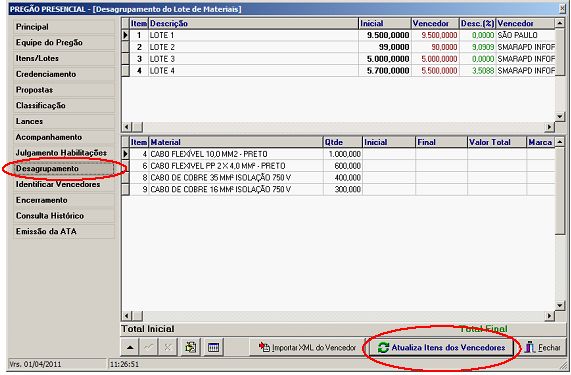Viewport: 571px width, 375px height.
Task: Click Inicial cell for CABO FLEXÍVEL 10,0 MM2
Action: pos(389,154)
